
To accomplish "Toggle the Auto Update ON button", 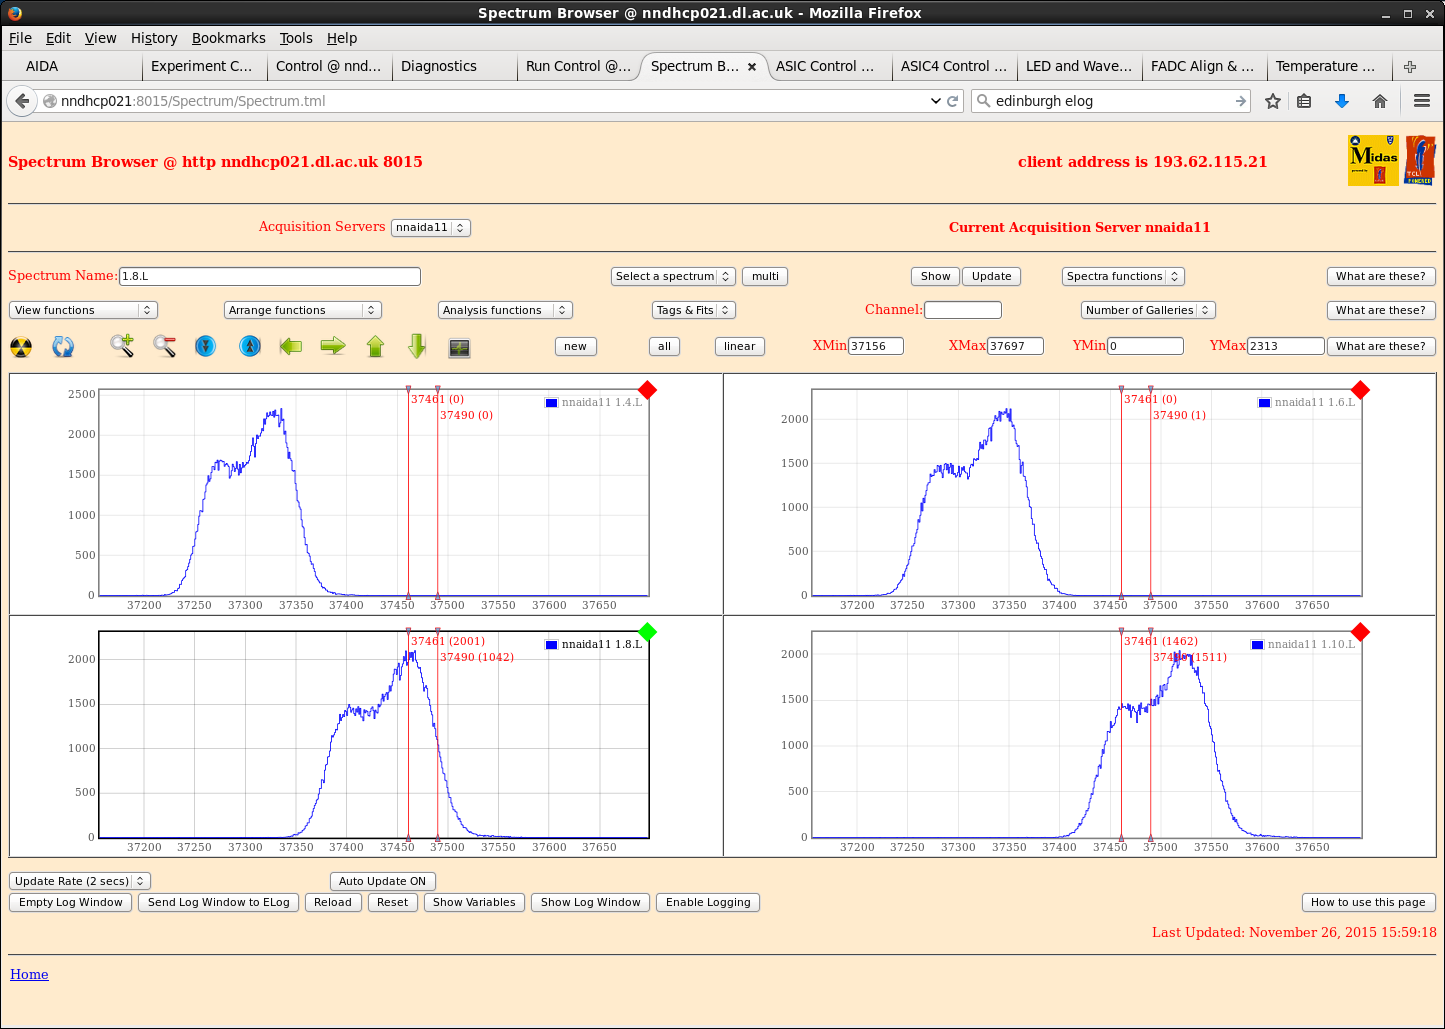I will tap(382, 881).
